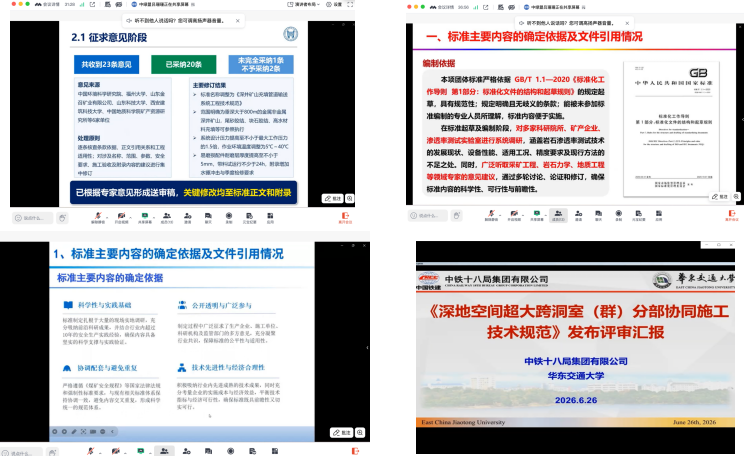Click the record icon in the top-left meeting window

229,216
